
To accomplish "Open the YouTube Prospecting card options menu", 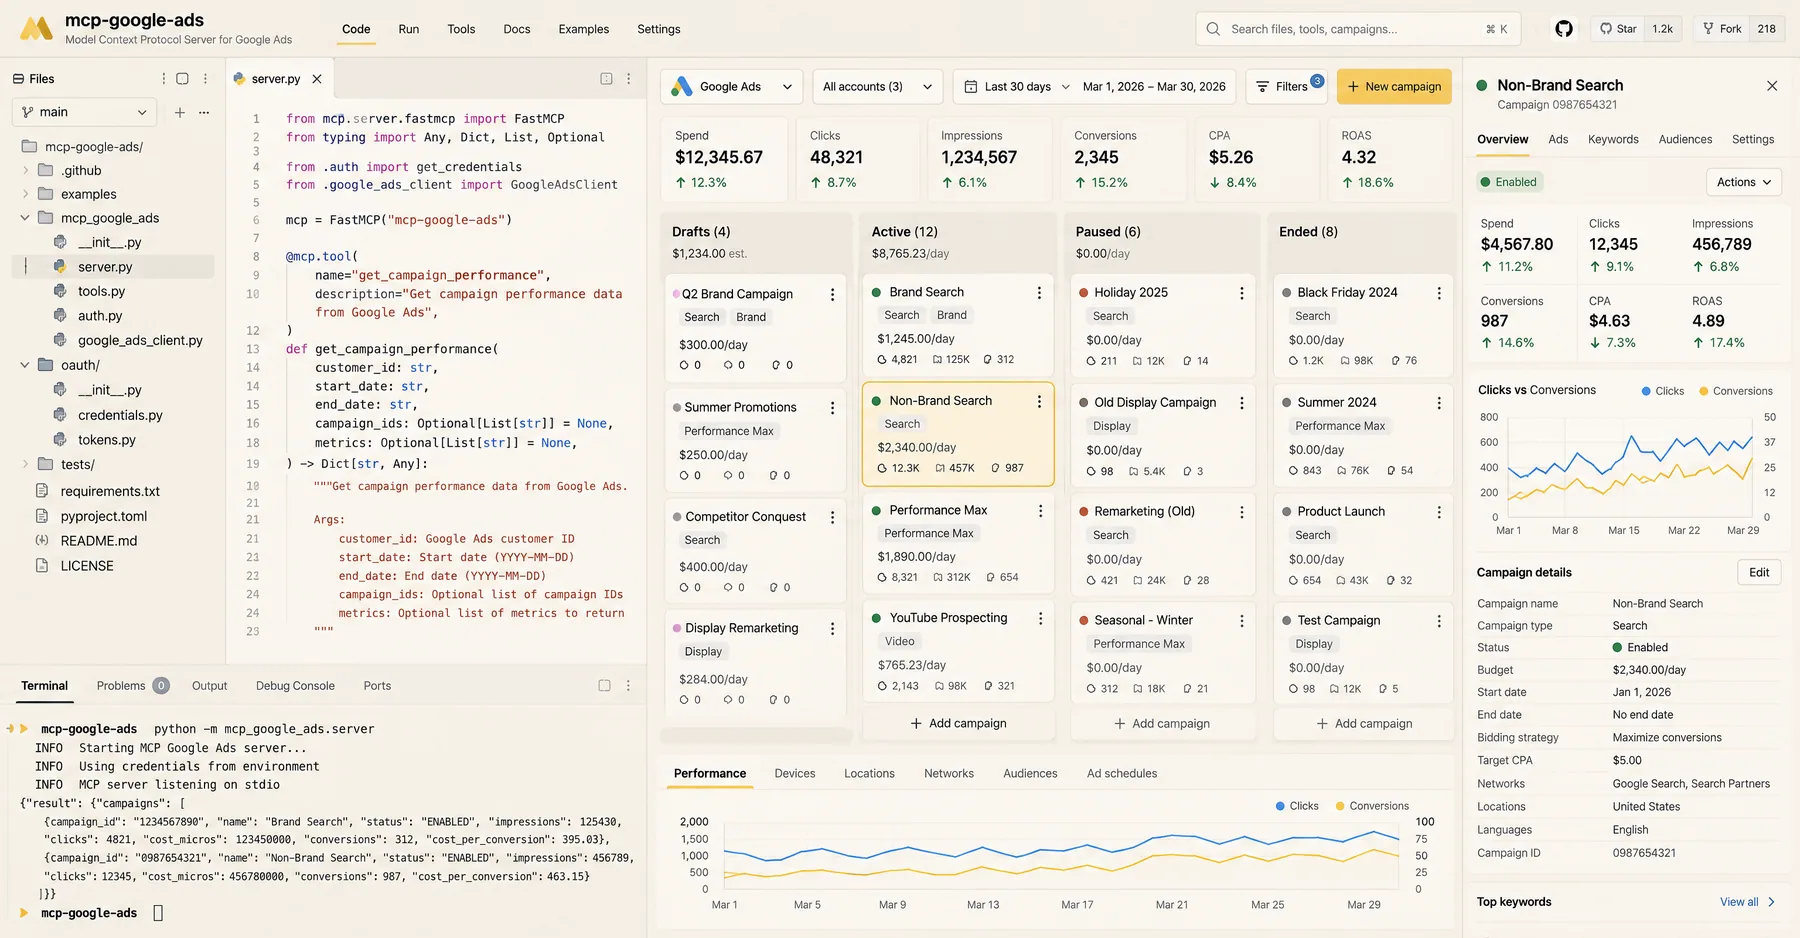I will pos(1040,619).
